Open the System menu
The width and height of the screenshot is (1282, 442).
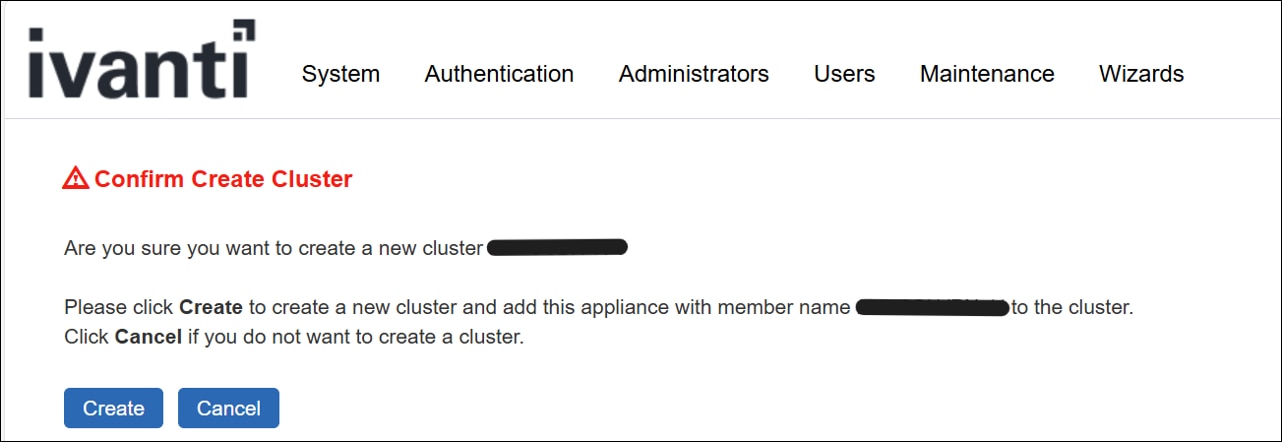tap(341, 74)
